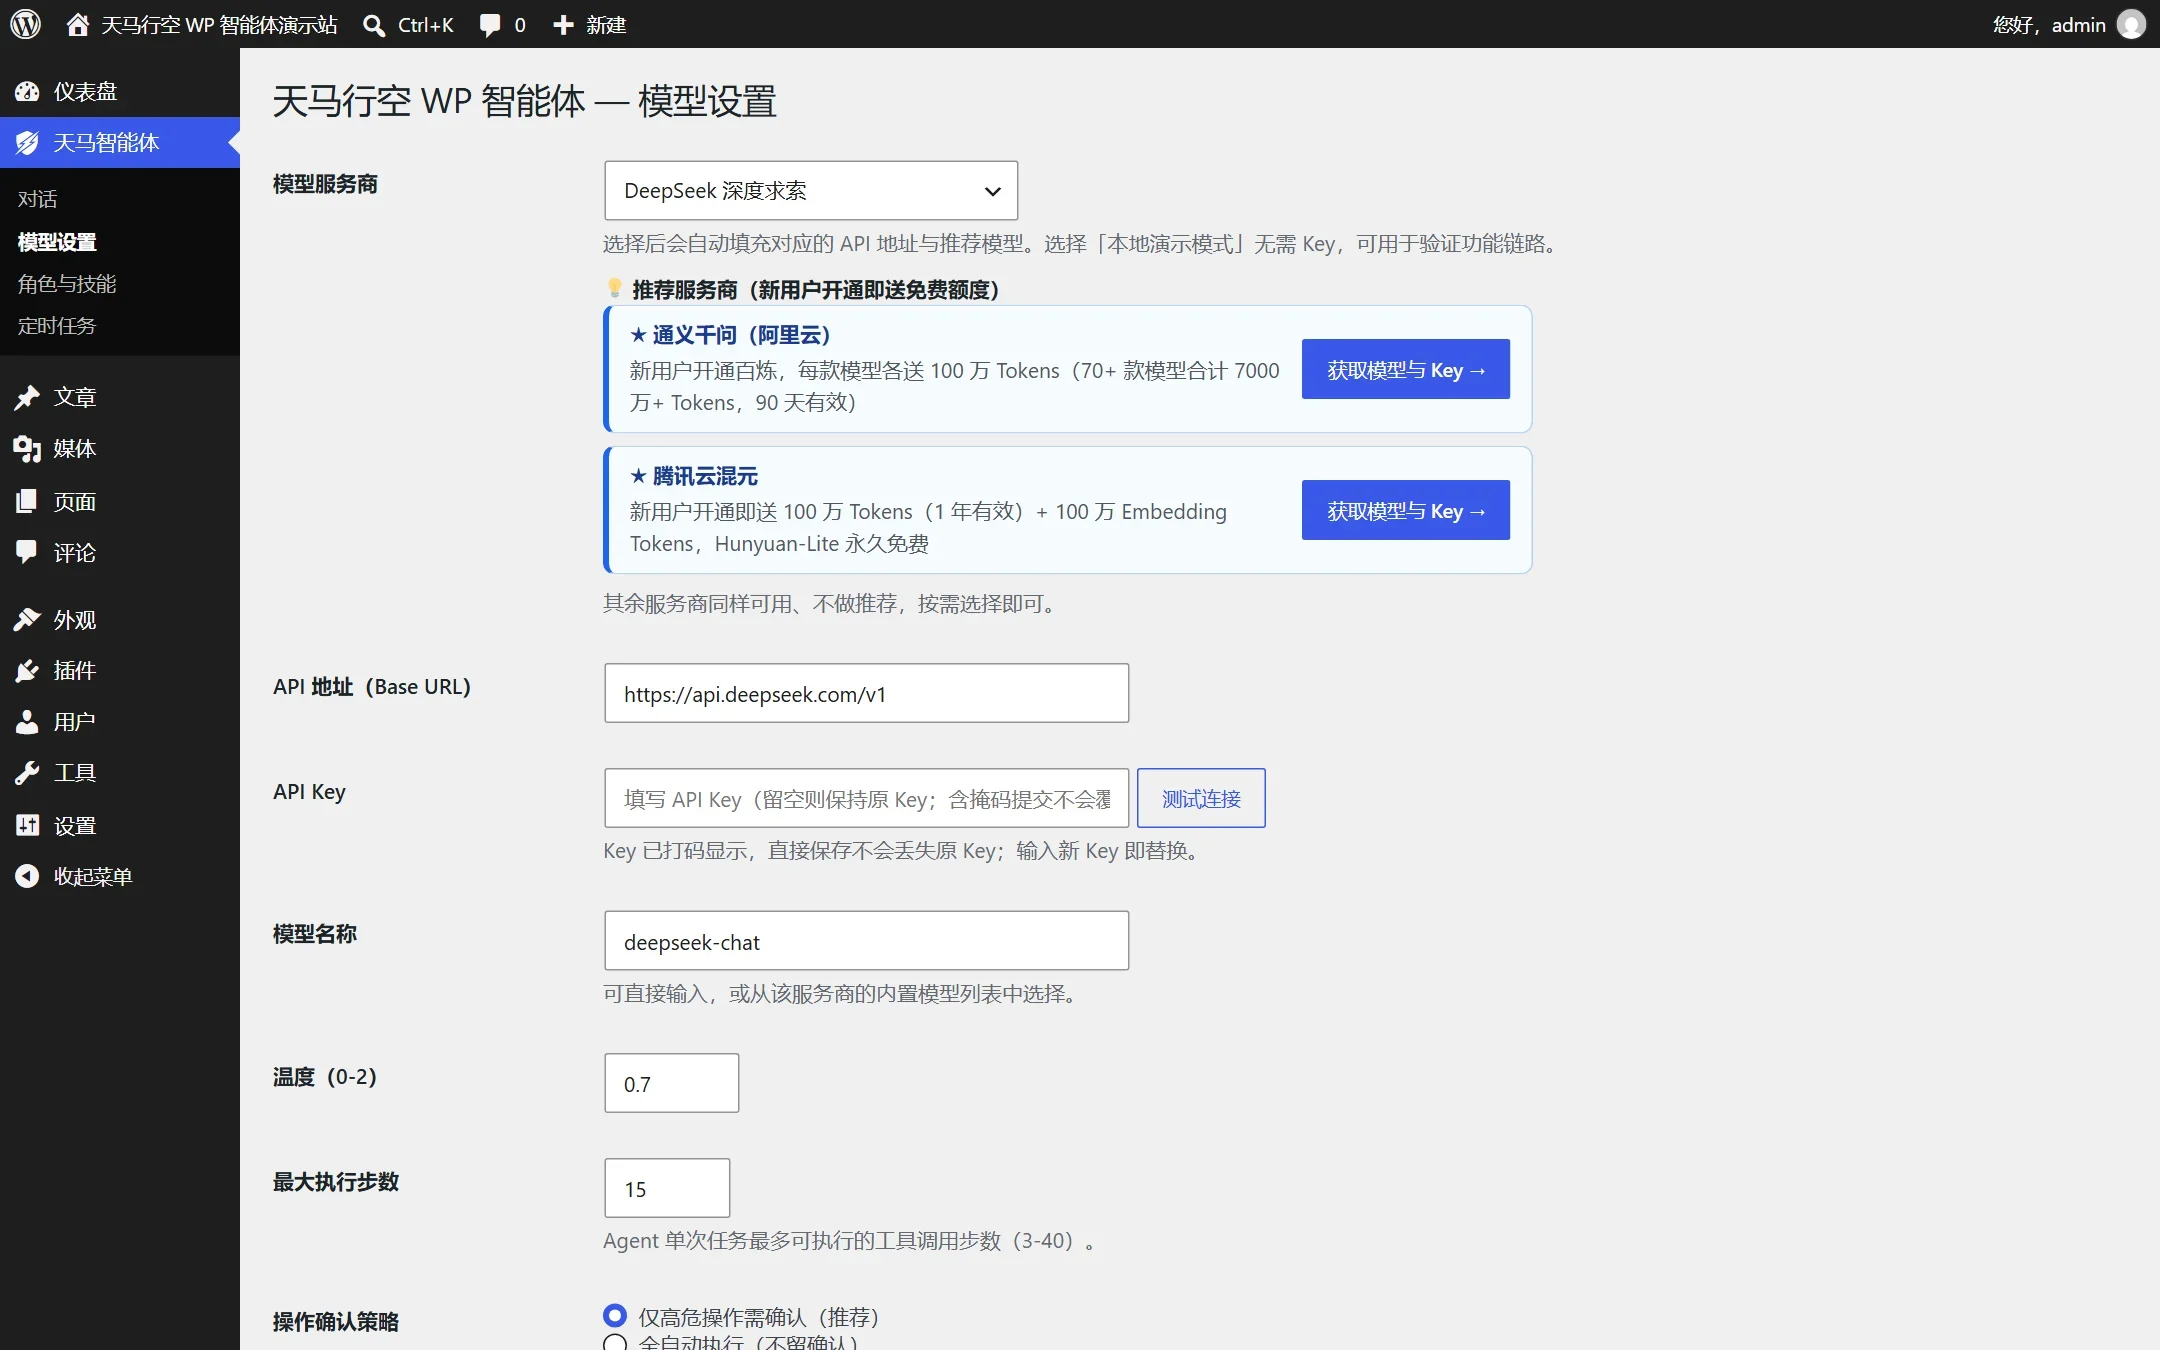The height and width of the screenshot is (1350, 2160).
Task: Click the 模型名称 deepseek-chat field
Action: tap(866, 940)
